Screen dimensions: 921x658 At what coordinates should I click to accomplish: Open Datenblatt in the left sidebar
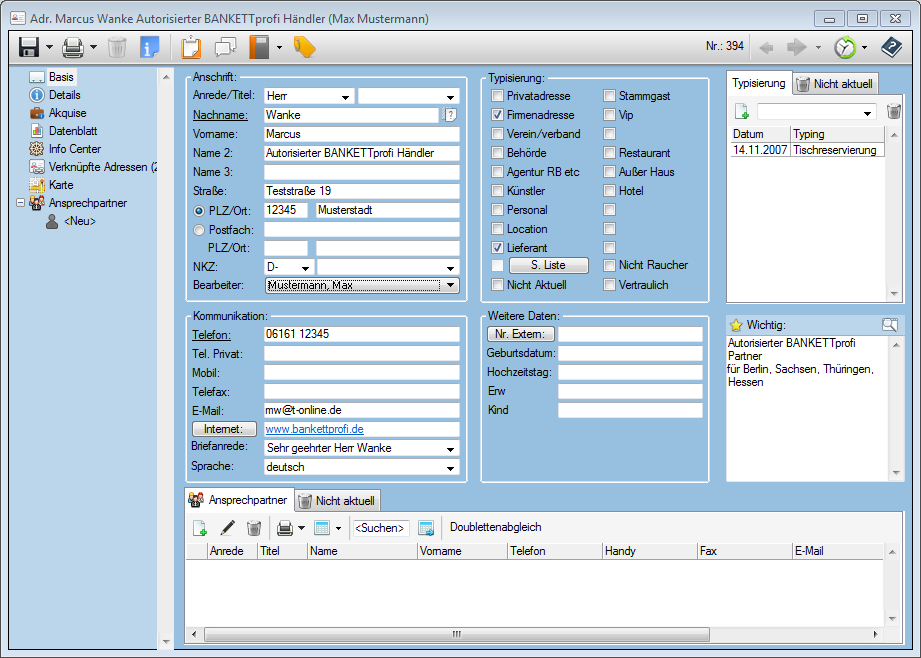click(73, 131)
